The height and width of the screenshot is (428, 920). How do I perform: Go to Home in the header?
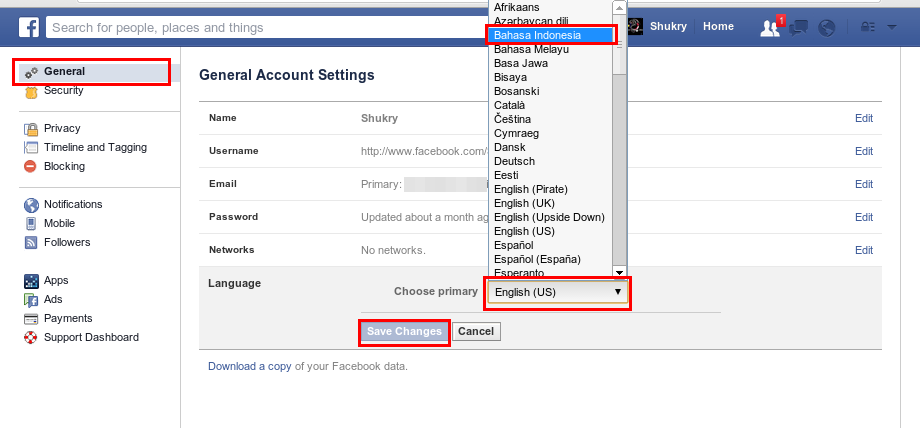(718, 26)
